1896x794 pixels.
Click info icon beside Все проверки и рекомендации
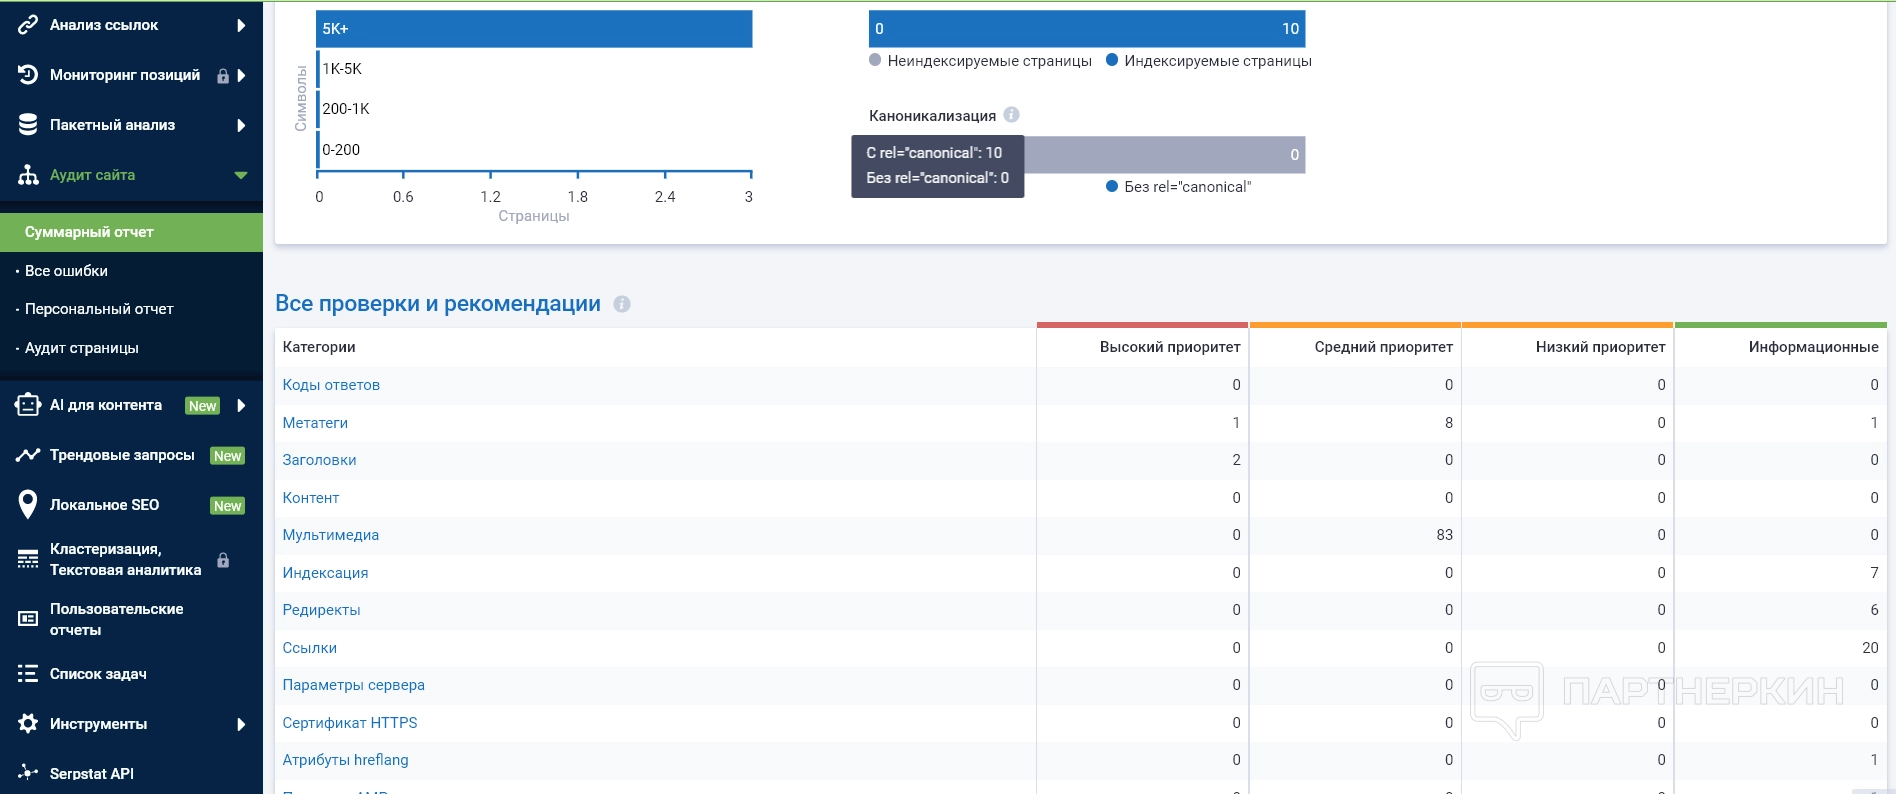[x=622, y=304]
